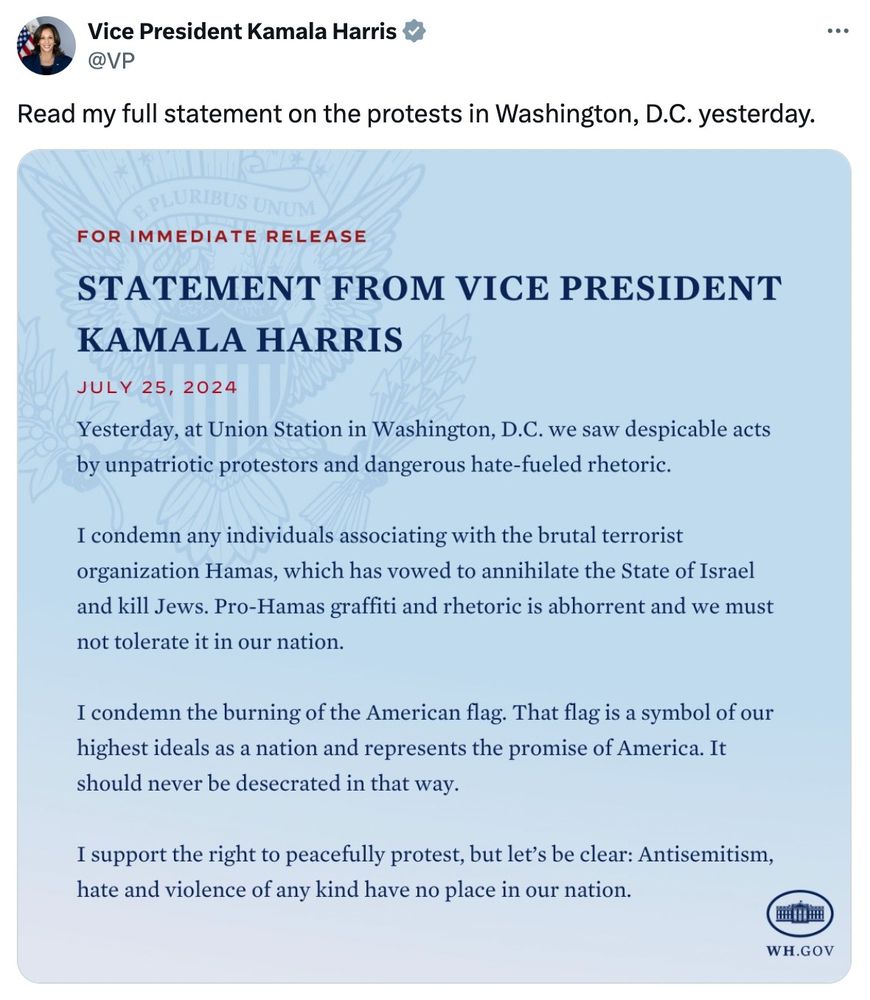Click the JULY 25, 2024 date line

[x=157, y=388]
